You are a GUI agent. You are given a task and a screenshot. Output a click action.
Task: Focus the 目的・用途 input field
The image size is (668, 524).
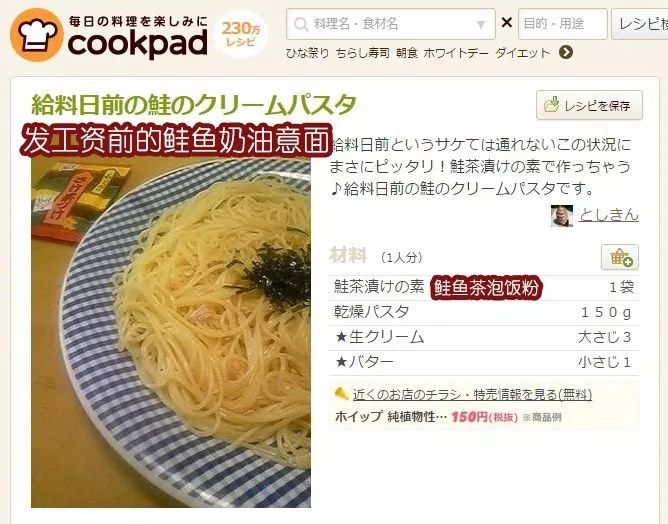click(562, 24)
